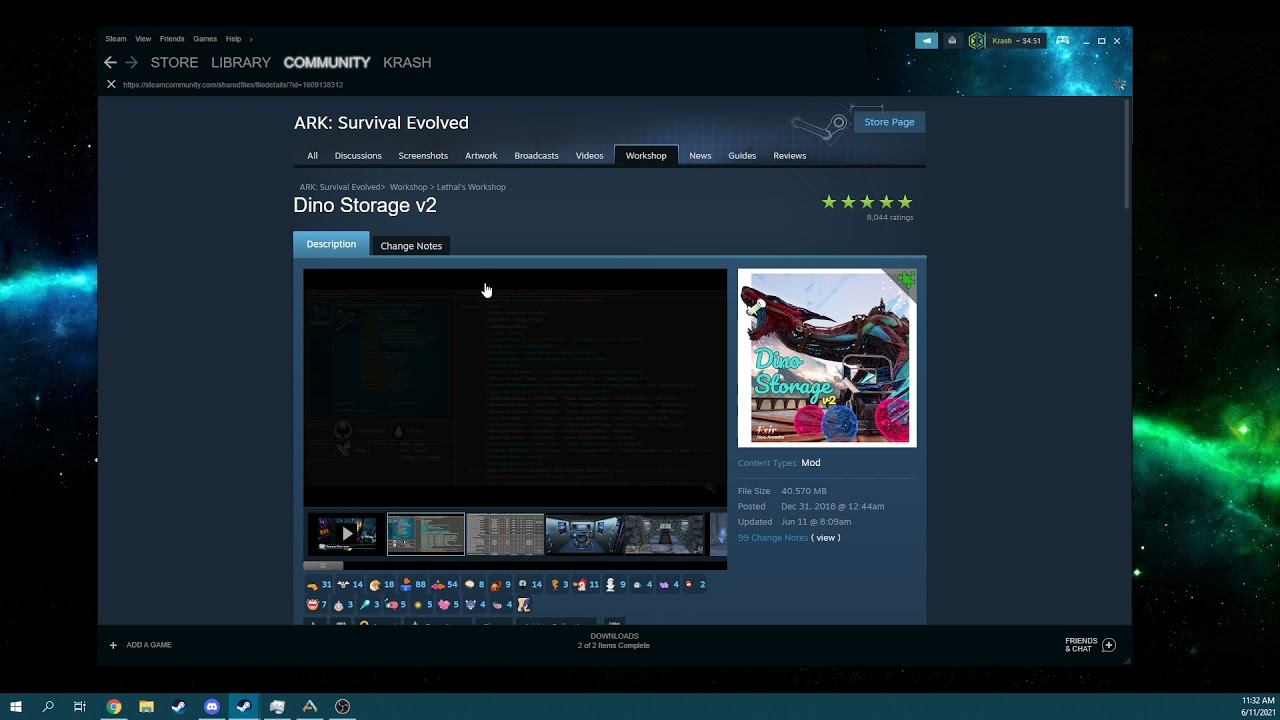Open Discord from the taskbar
This screenshot has width=1280, height=720.
coord(212,706)
